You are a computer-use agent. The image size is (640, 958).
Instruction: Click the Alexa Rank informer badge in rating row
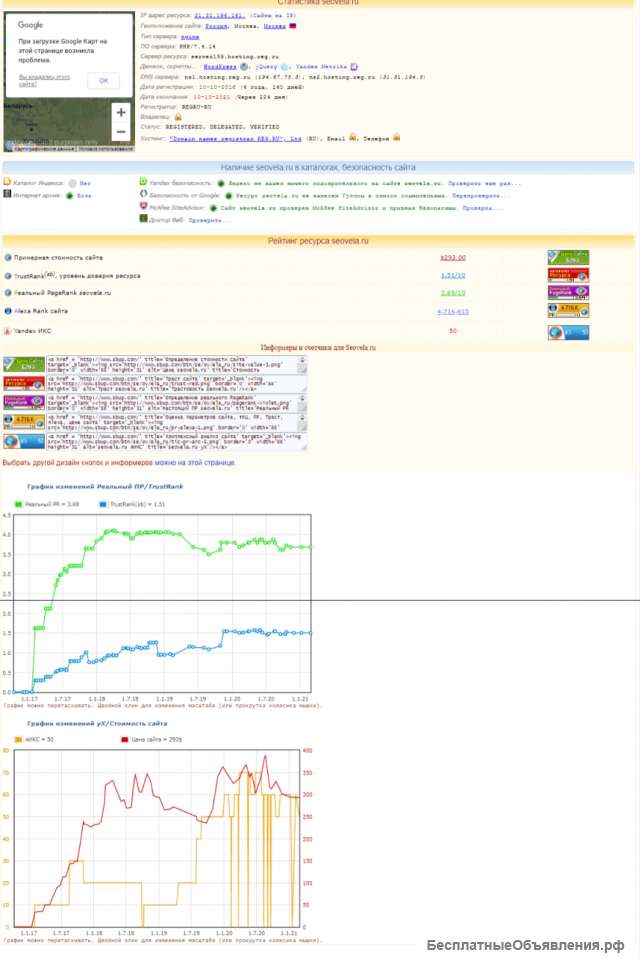pyautogui.click(x=567, y=311)
